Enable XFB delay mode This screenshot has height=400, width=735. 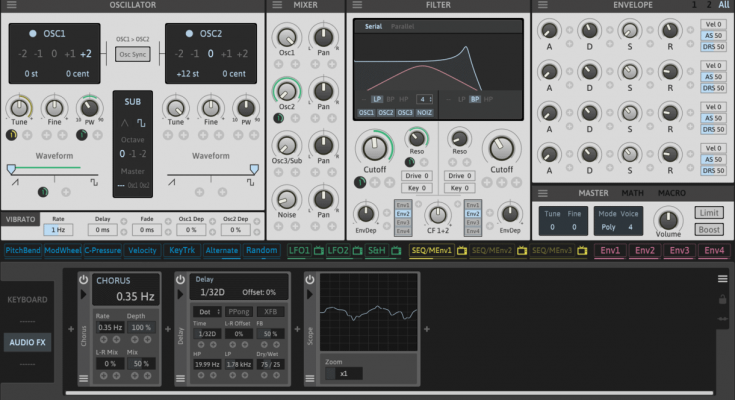(270, 311)
